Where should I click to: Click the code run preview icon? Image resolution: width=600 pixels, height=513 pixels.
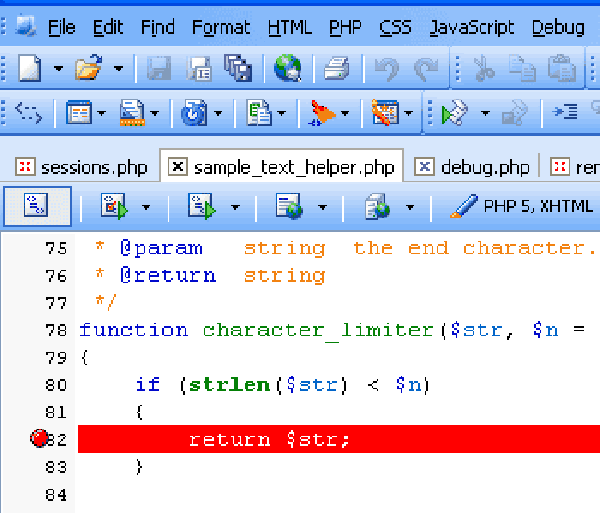(202, 206)
